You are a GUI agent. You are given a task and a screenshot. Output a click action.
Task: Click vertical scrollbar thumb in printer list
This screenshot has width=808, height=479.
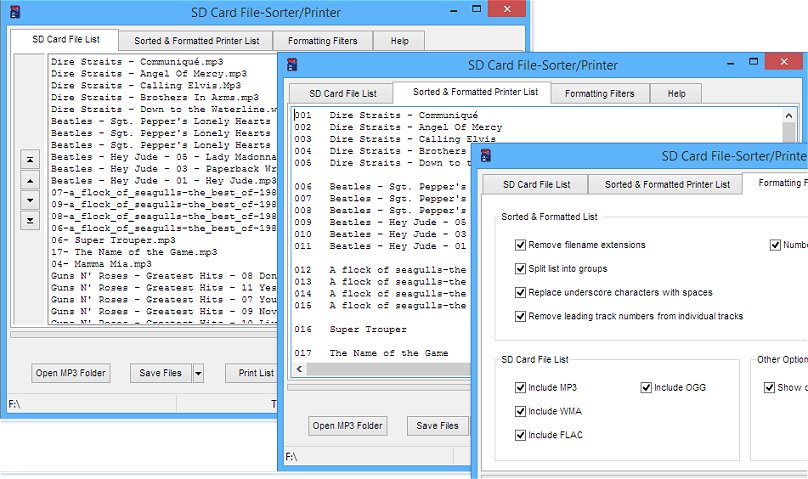point(789,135)
